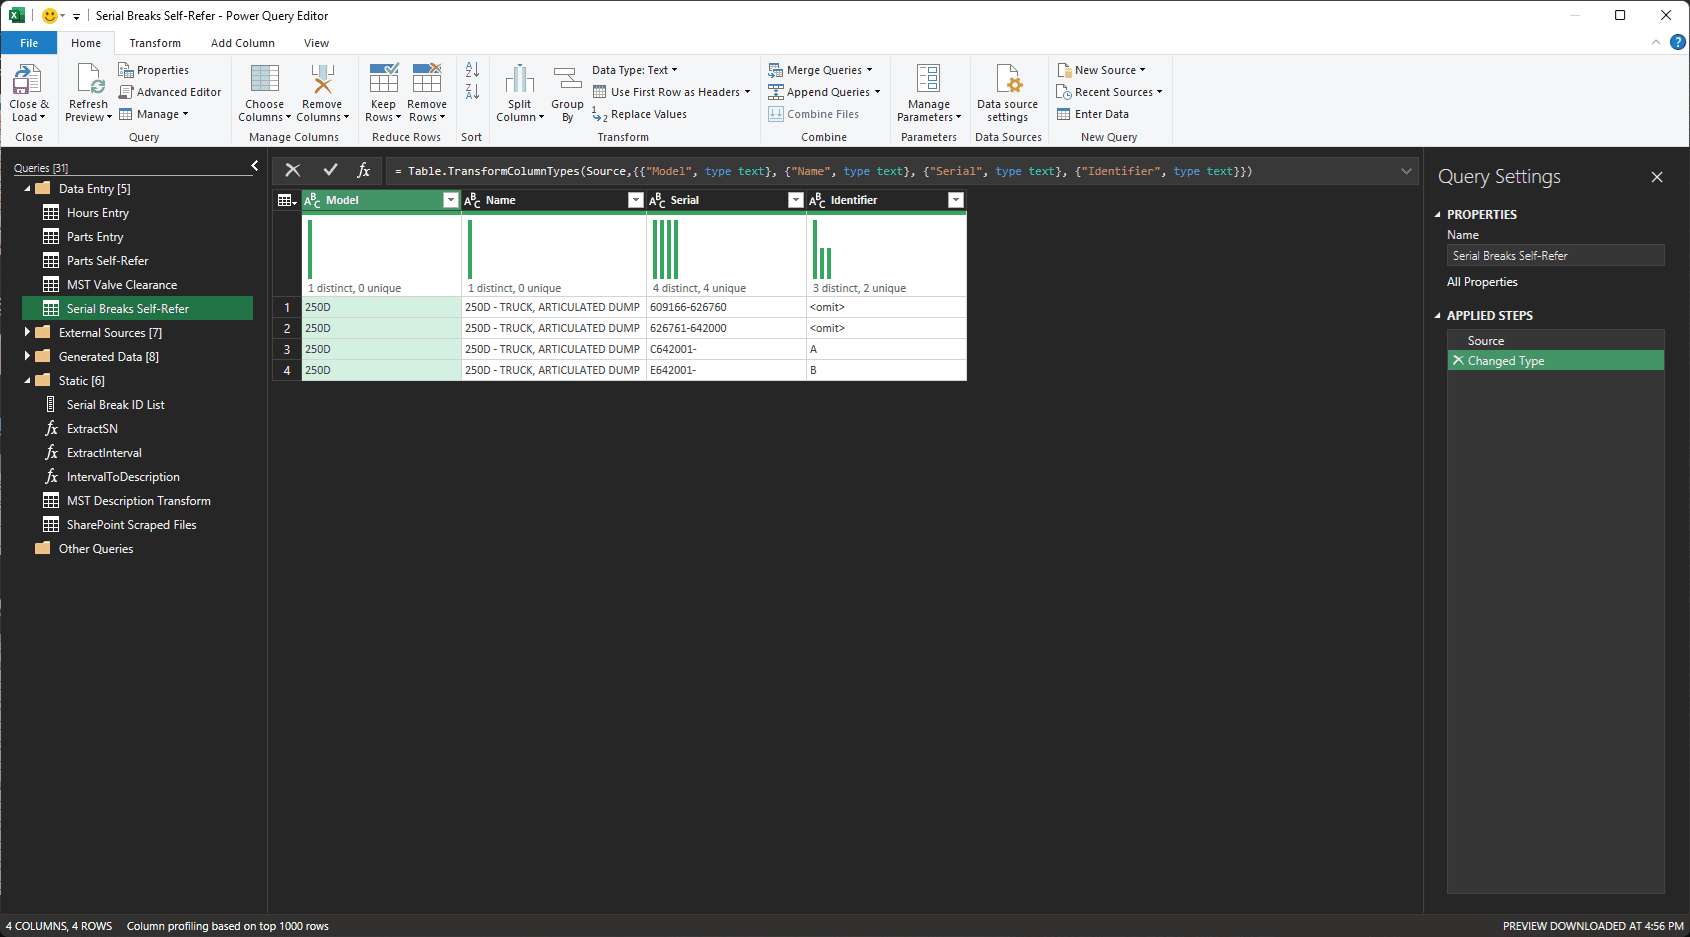The height and width of the screenshot is (937, 1690).
Task: Select row number 3 header
Action: pyautogui.click(x=287, y=349)
